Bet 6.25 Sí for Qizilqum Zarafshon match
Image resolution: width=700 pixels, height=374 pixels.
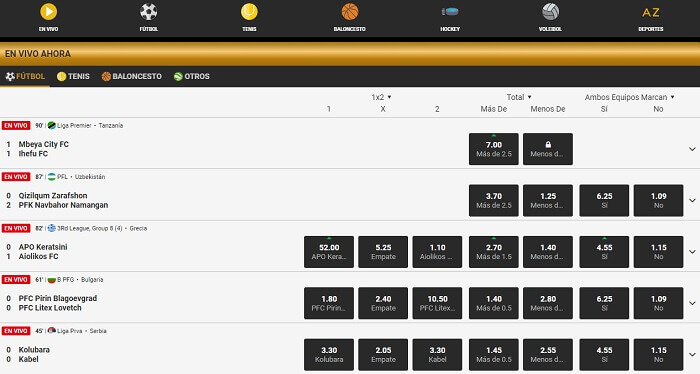(604, 200)
